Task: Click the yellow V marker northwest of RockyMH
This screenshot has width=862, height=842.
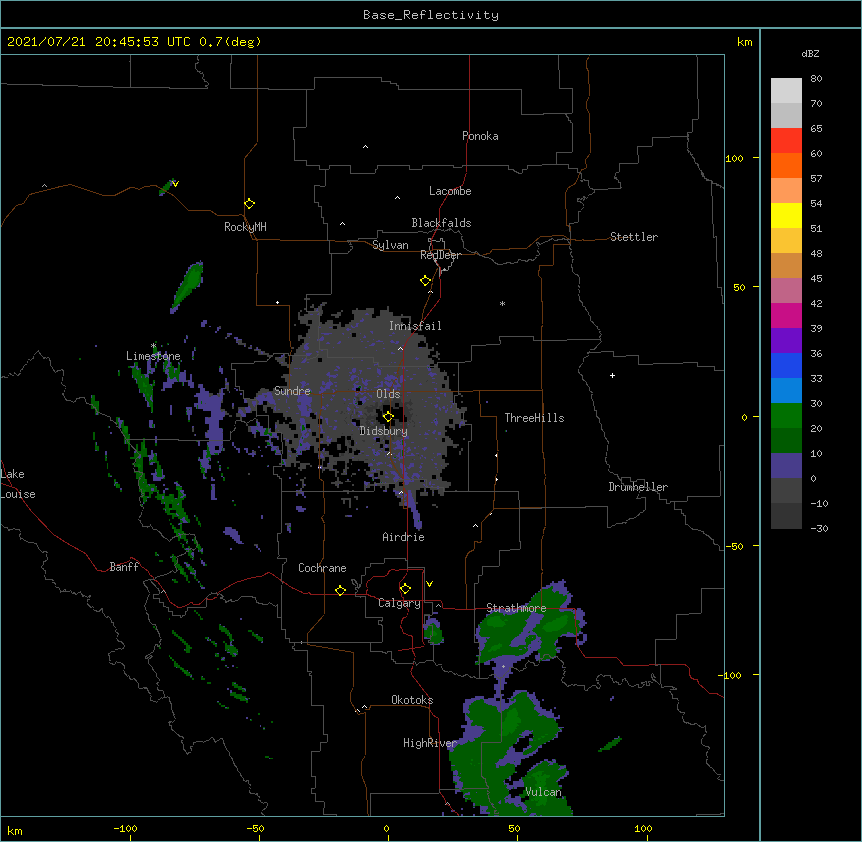Action: 175,184
